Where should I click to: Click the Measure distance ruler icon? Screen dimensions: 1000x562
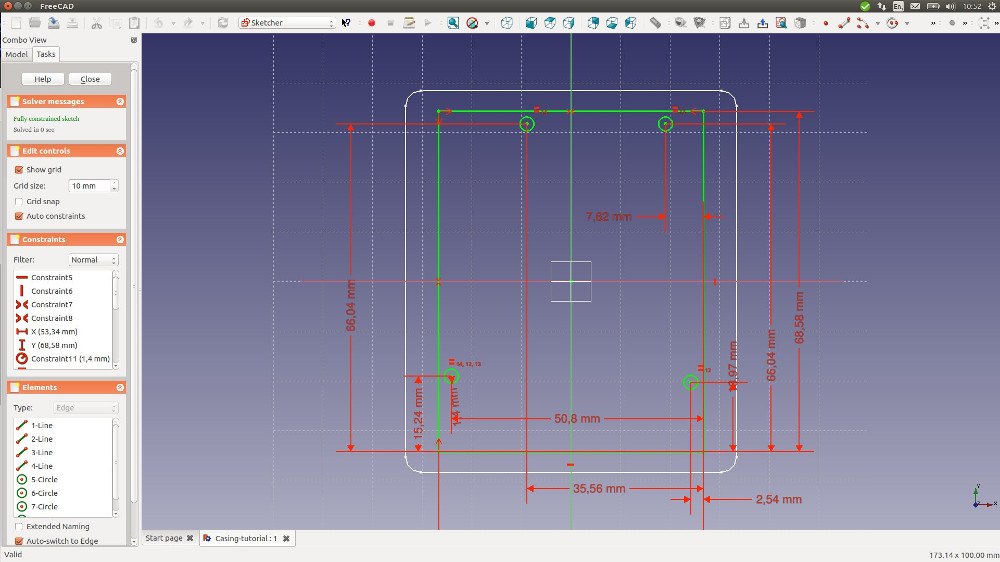click(656, 23)
